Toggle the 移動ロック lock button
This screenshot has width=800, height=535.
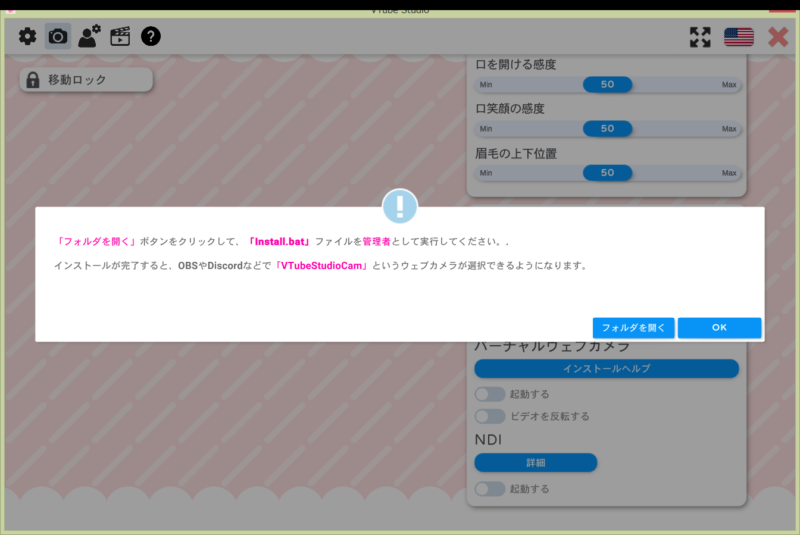coord(86,80)
